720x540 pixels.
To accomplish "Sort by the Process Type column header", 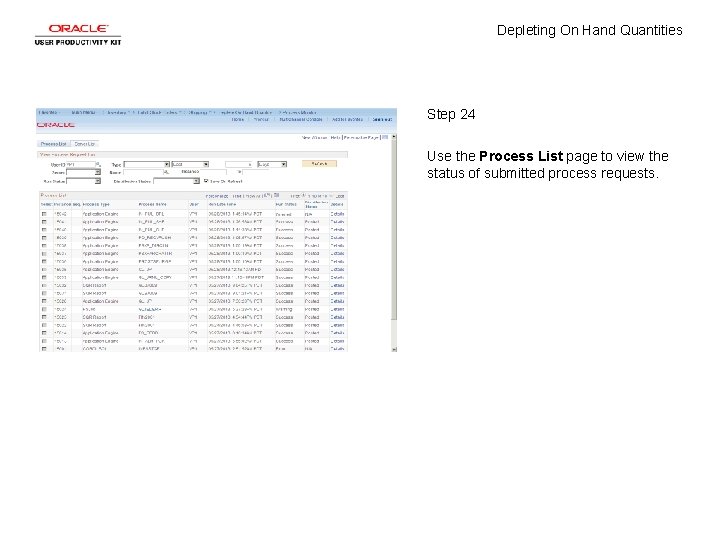I will tap(96, 204).
